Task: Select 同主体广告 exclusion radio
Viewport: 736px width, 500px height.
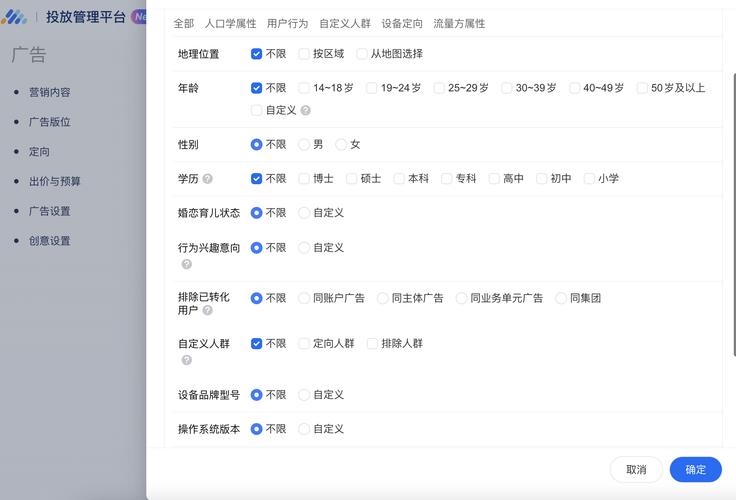Action: tap(383, 298)
